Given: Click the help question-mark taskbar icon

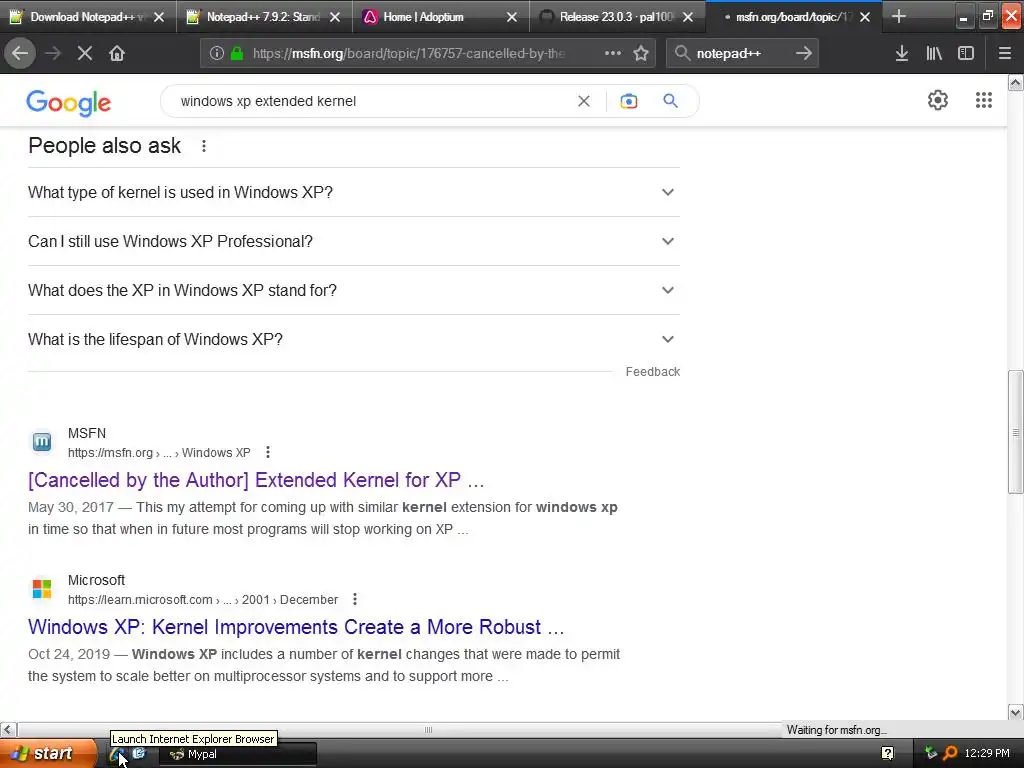Looking at the screenshot, I should tap(888, 754).
